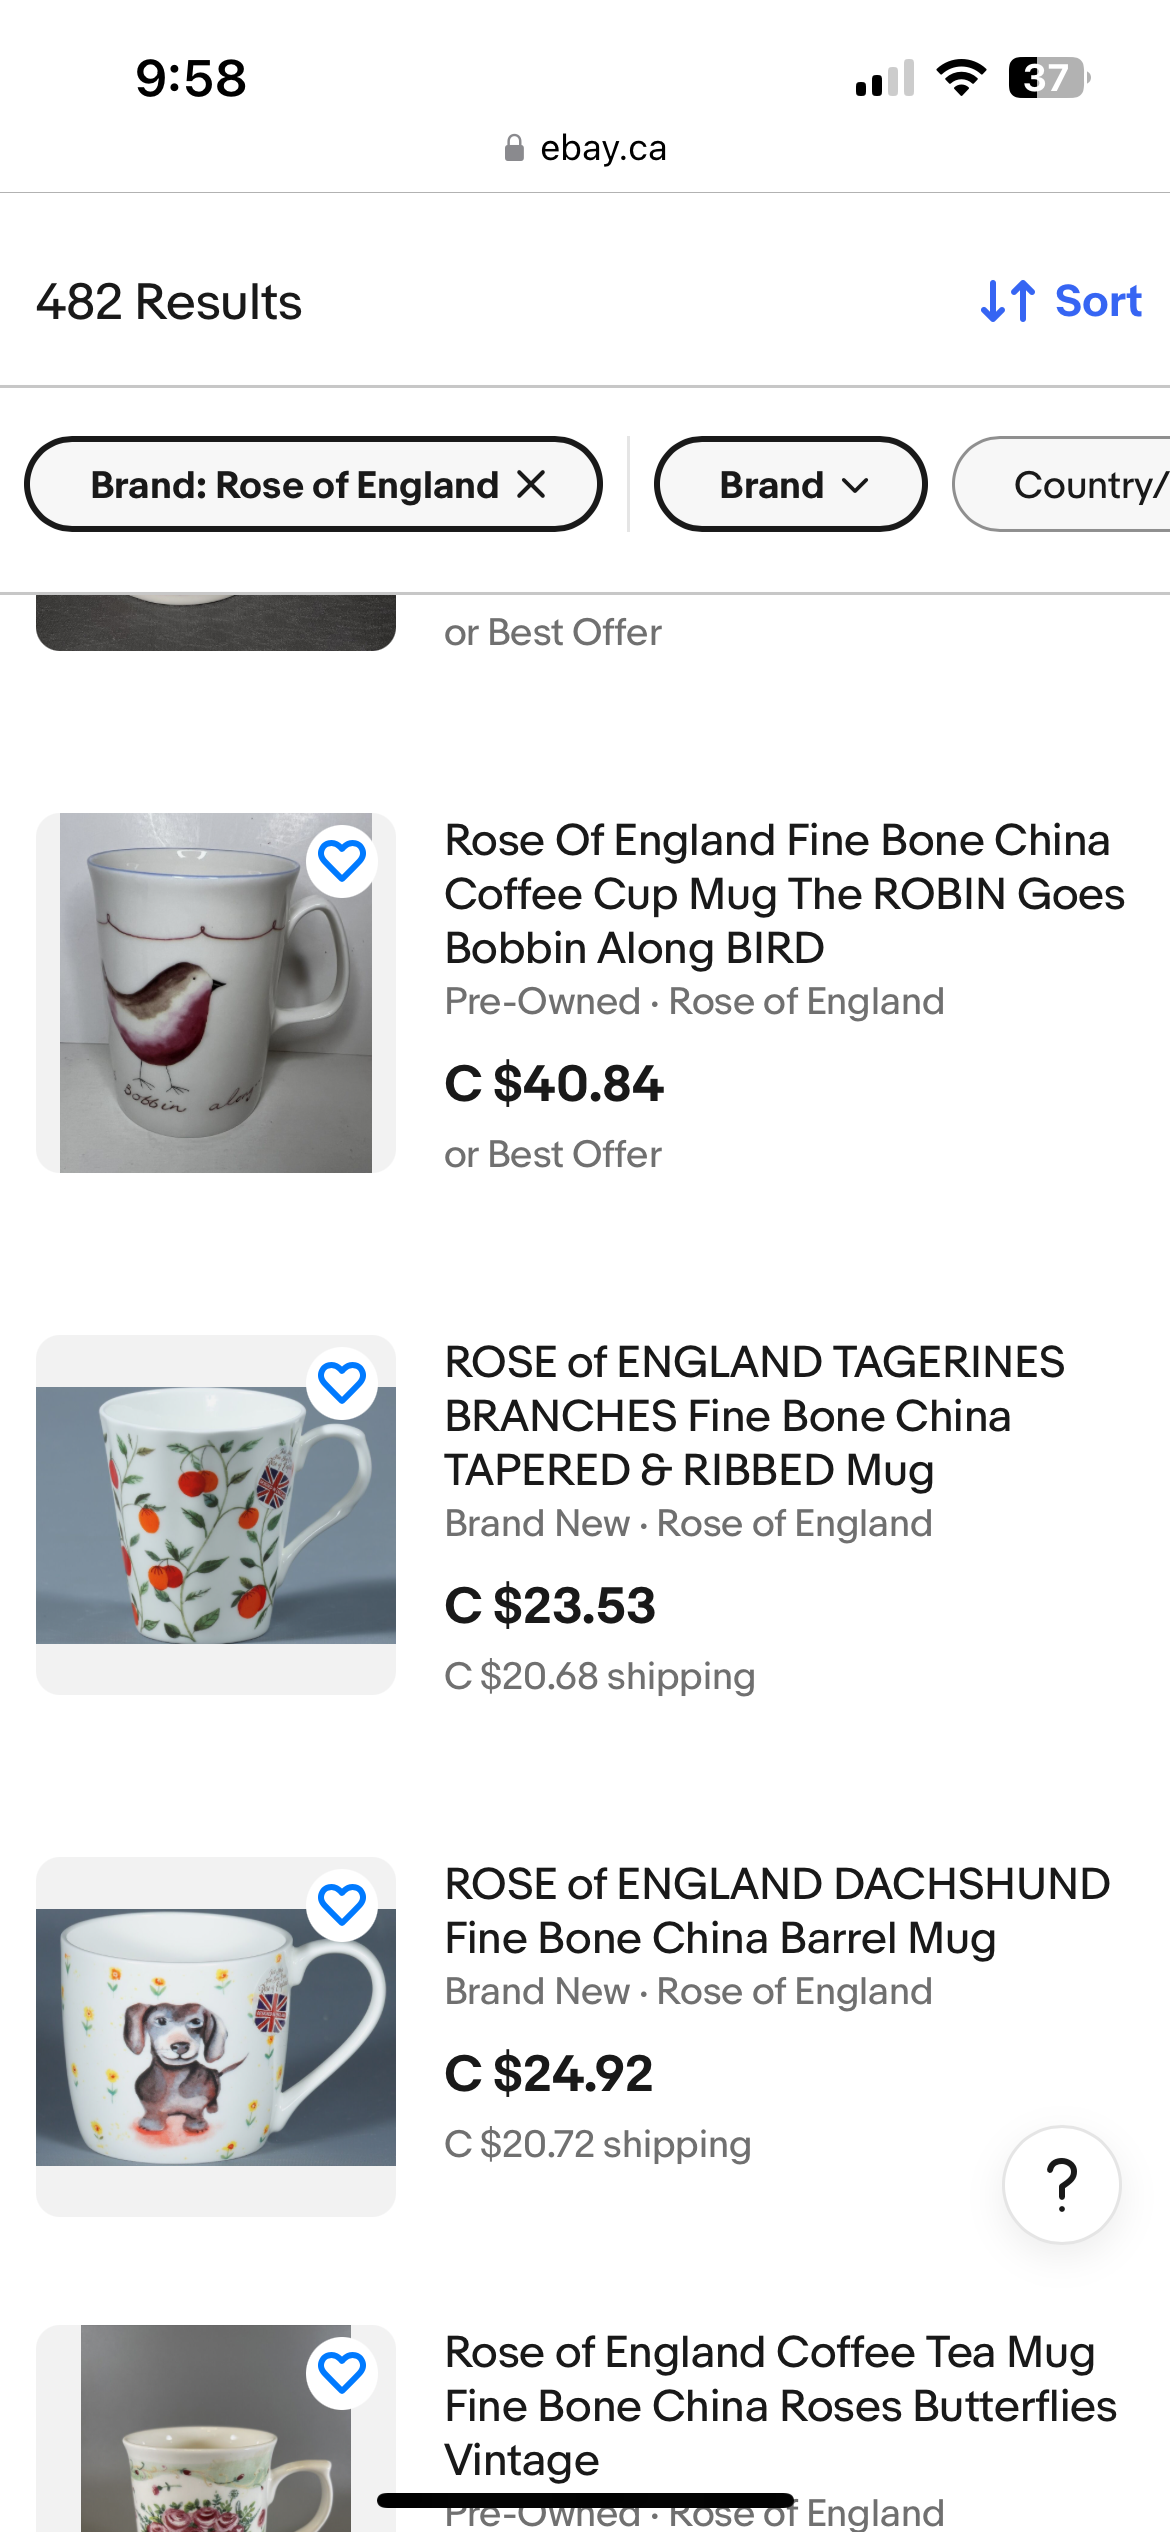Open the Roses Butterflies Vintage mug title
Image resolution: width=1170 pixels, height=2532 pixels.
pyautogui.click(x=780, y=2405)
